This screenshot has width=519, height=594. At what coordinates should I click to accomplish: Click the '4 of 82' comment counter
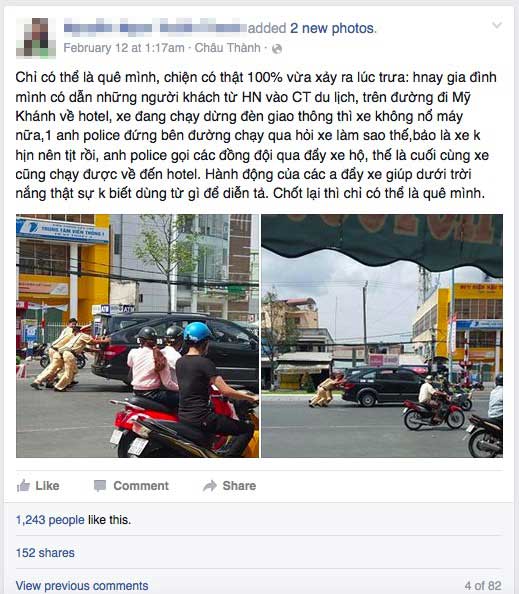tap(483, 586)
